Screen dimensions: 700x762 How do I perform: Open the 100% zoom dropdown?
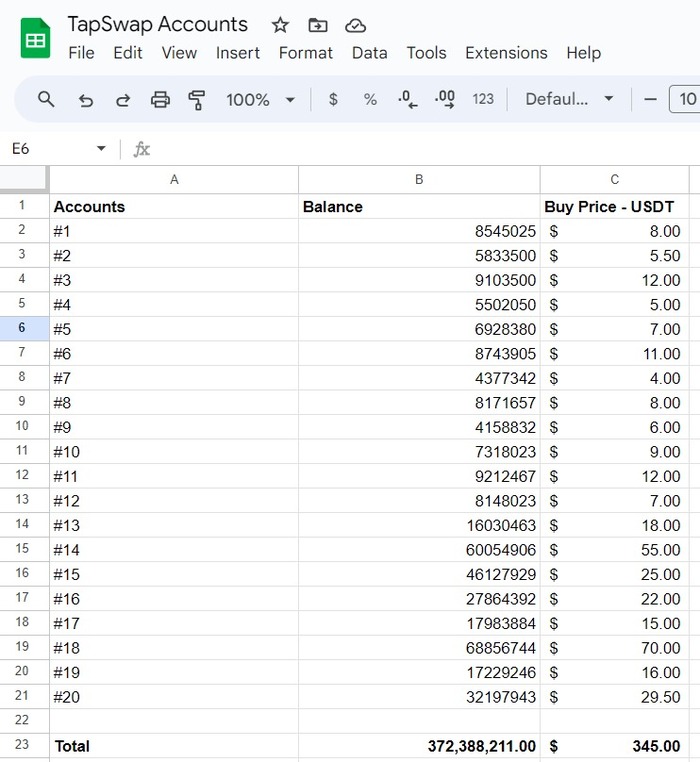pos(261,99)
